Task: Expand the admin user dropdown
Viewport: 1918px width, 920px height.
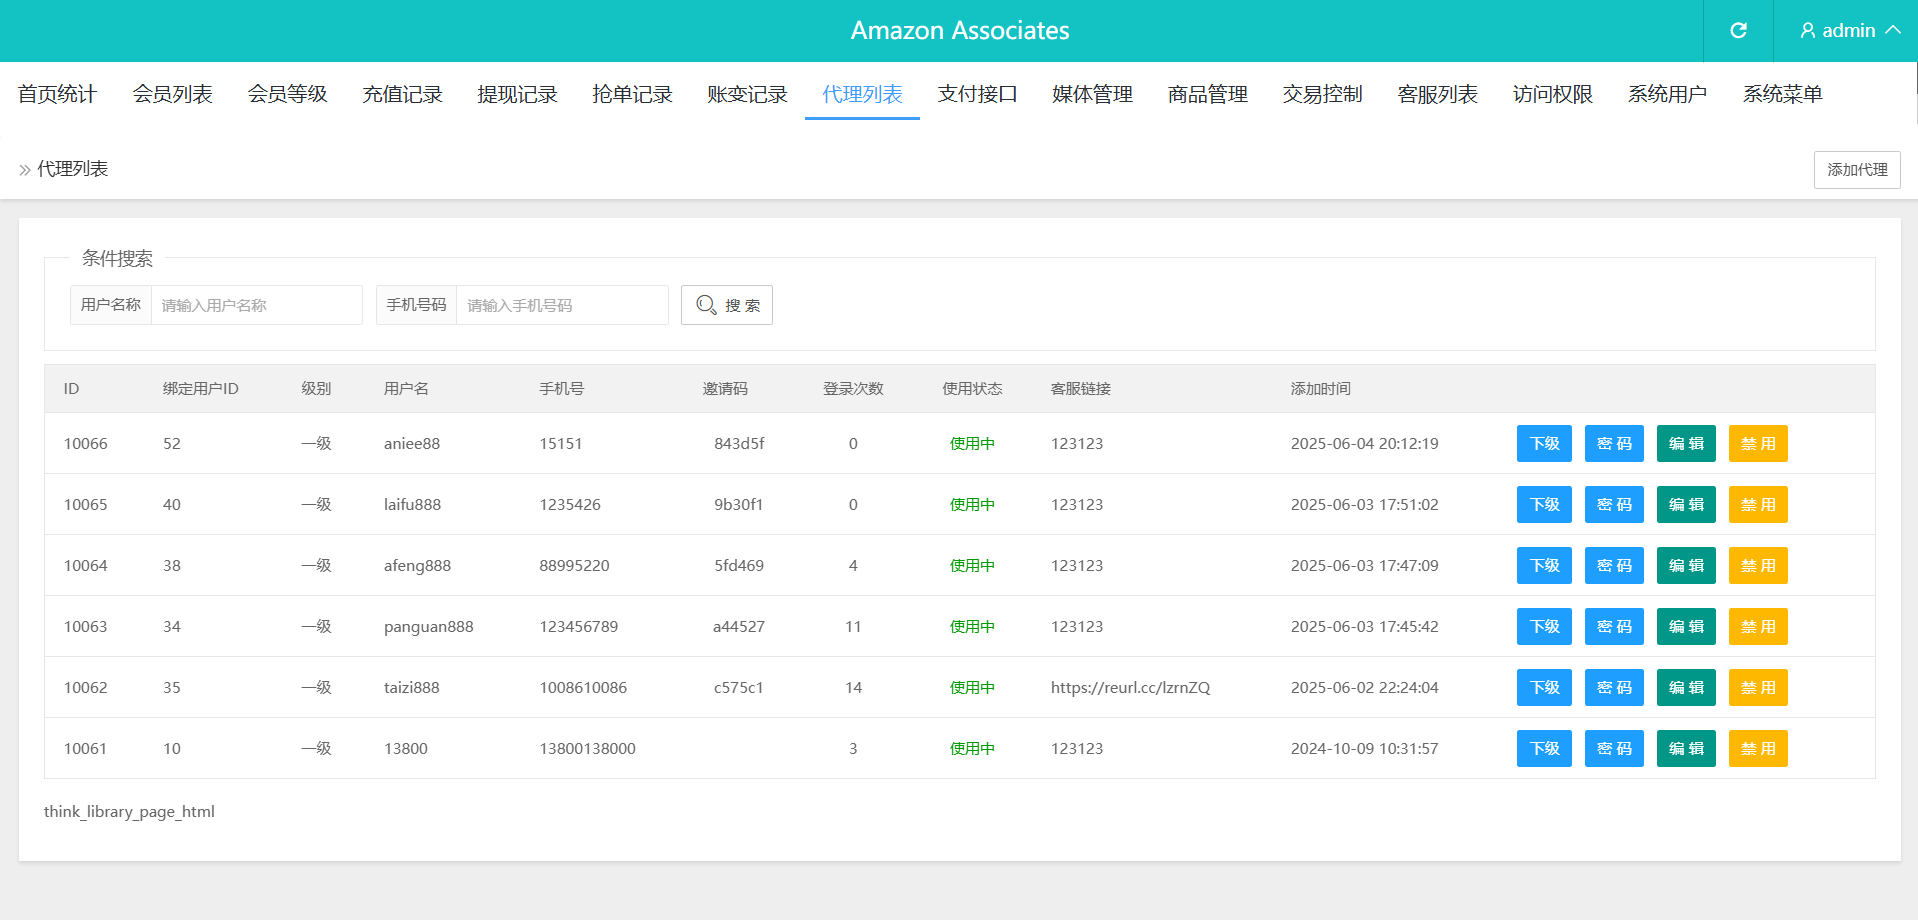Action: coord(1849,31)
